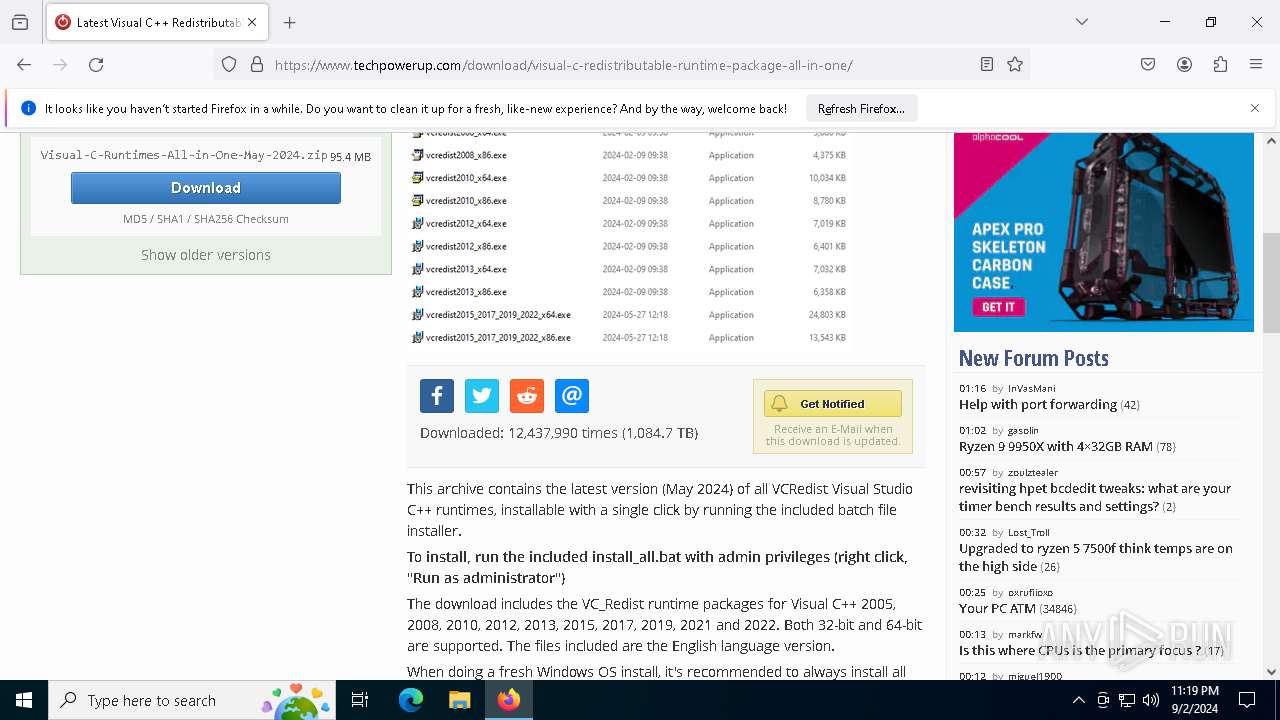Image resolution: width=1280 pixels, height=720 pixels.
Task: Expand Show older versions
Action: [x=206, y=255]
